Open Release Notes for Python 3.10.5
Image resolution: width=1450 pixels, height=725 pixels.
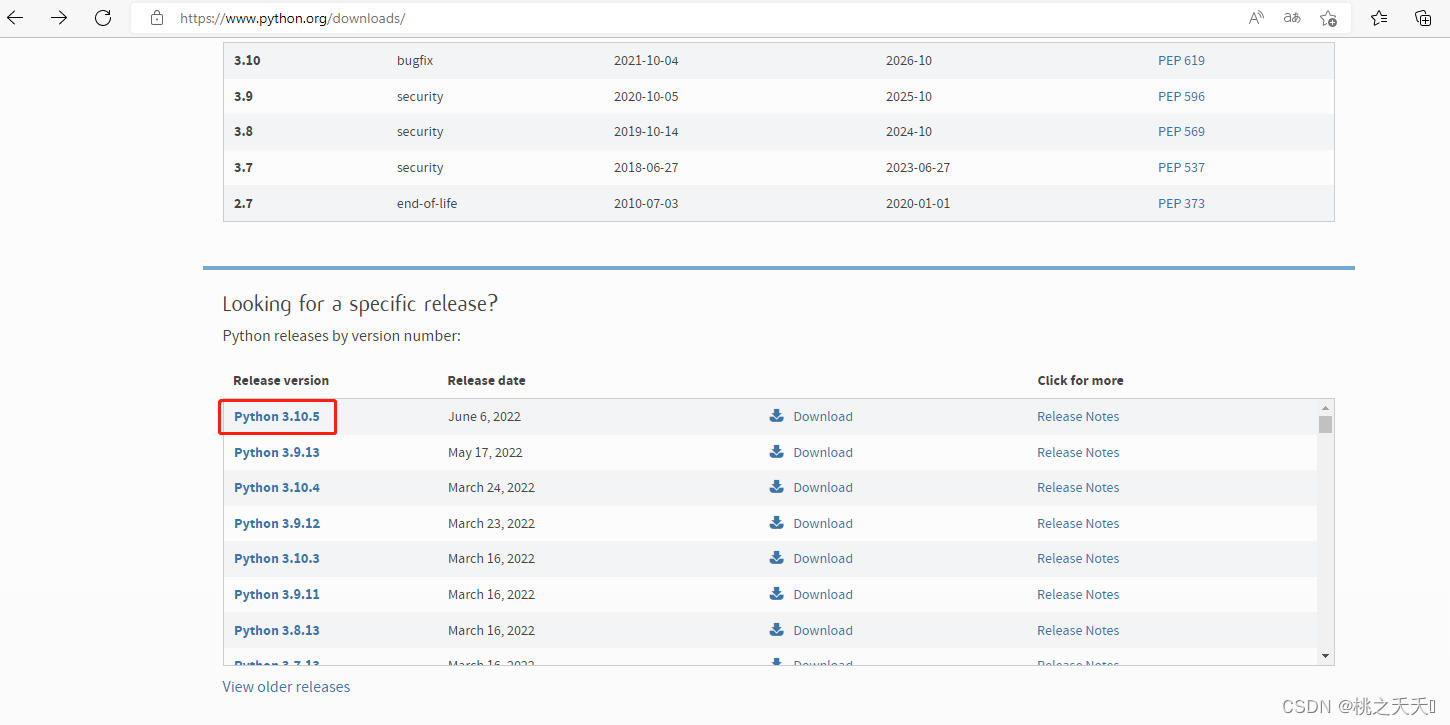1078,416
